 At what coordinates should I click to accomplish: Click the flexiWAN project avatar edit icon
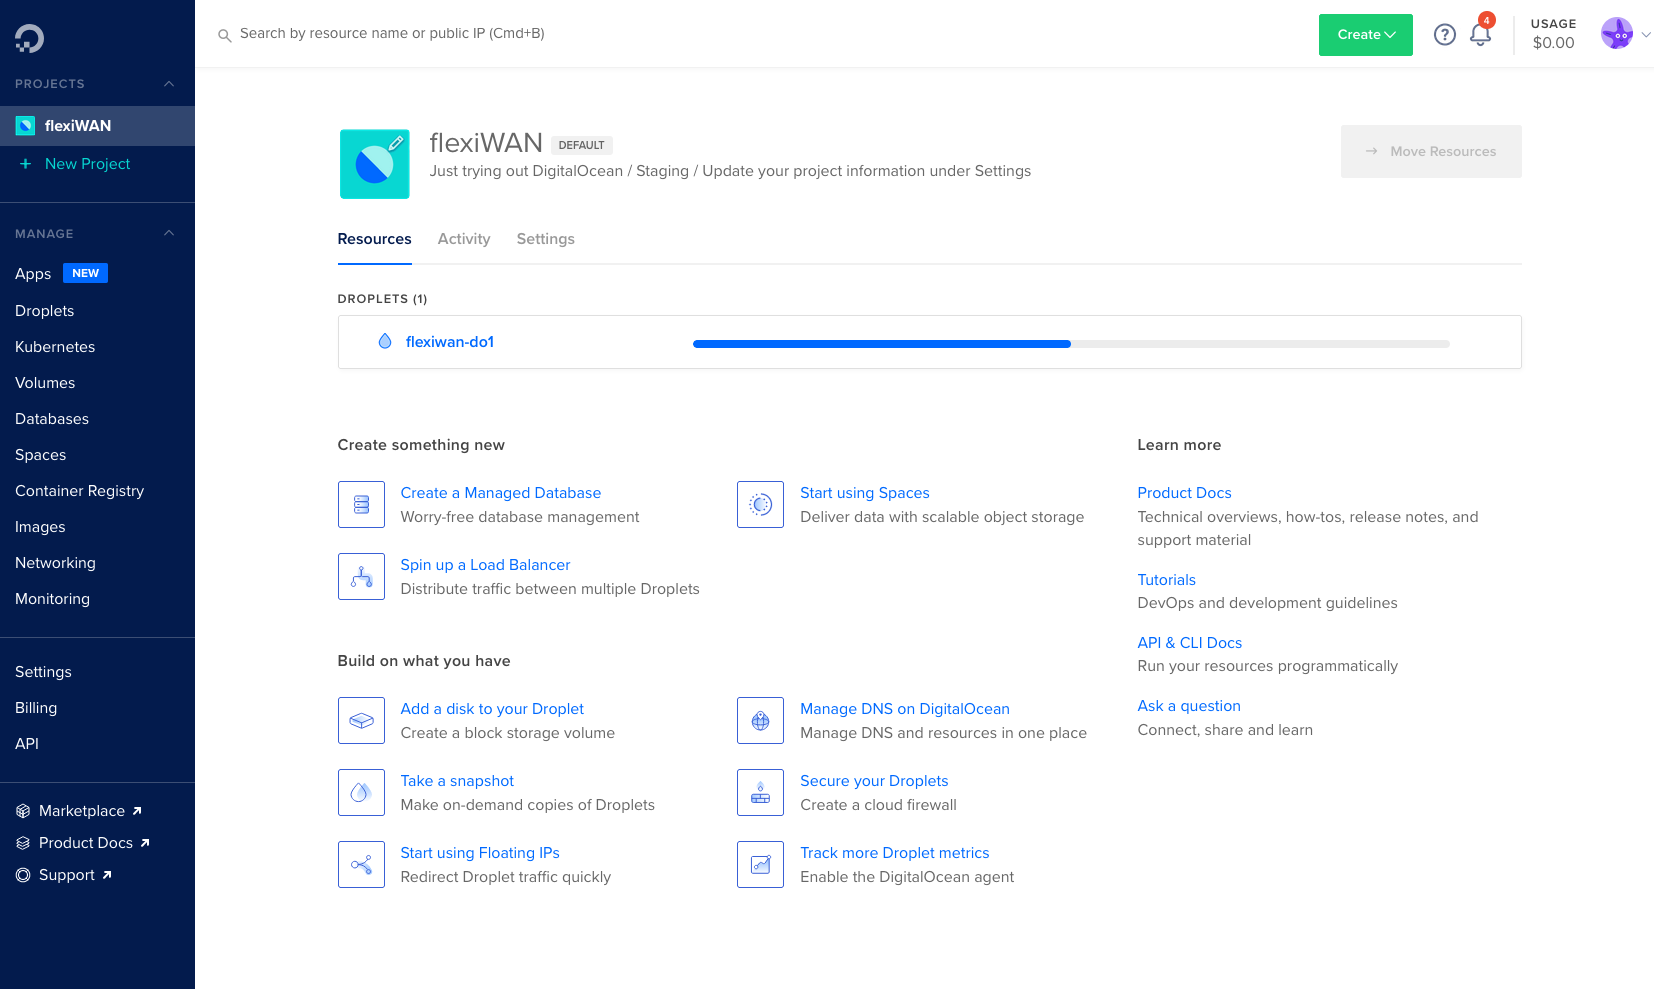pyautogui.click(x=396, y=143)
